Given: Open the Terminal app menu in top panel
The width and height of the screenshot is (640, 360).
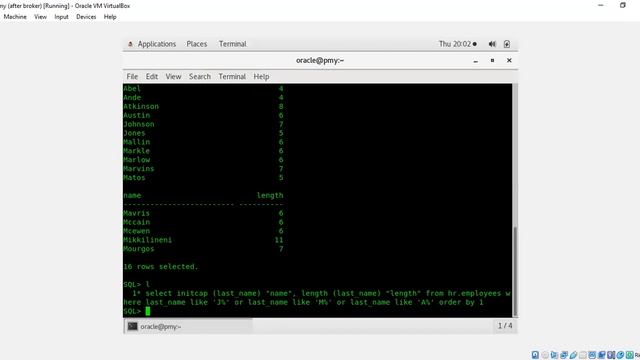Looking at the screenshot, I should [x=233, y=44].
